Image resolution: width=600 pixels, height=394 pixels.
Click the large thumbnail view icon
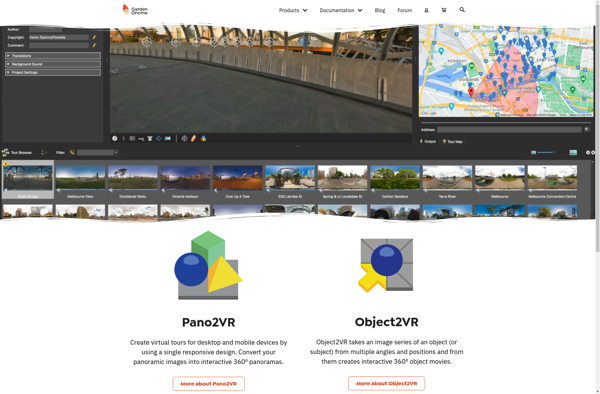pyautogui.click(x=573, y=153)
